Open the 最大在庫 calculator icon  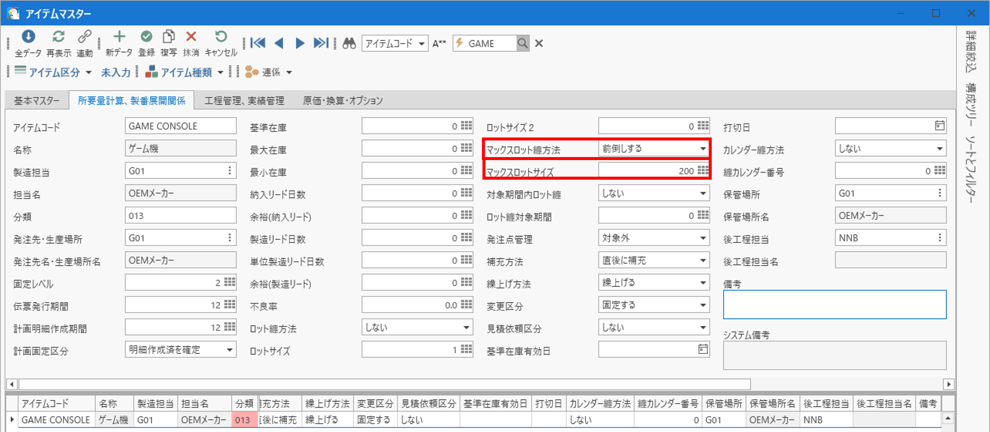coord(466,148)
